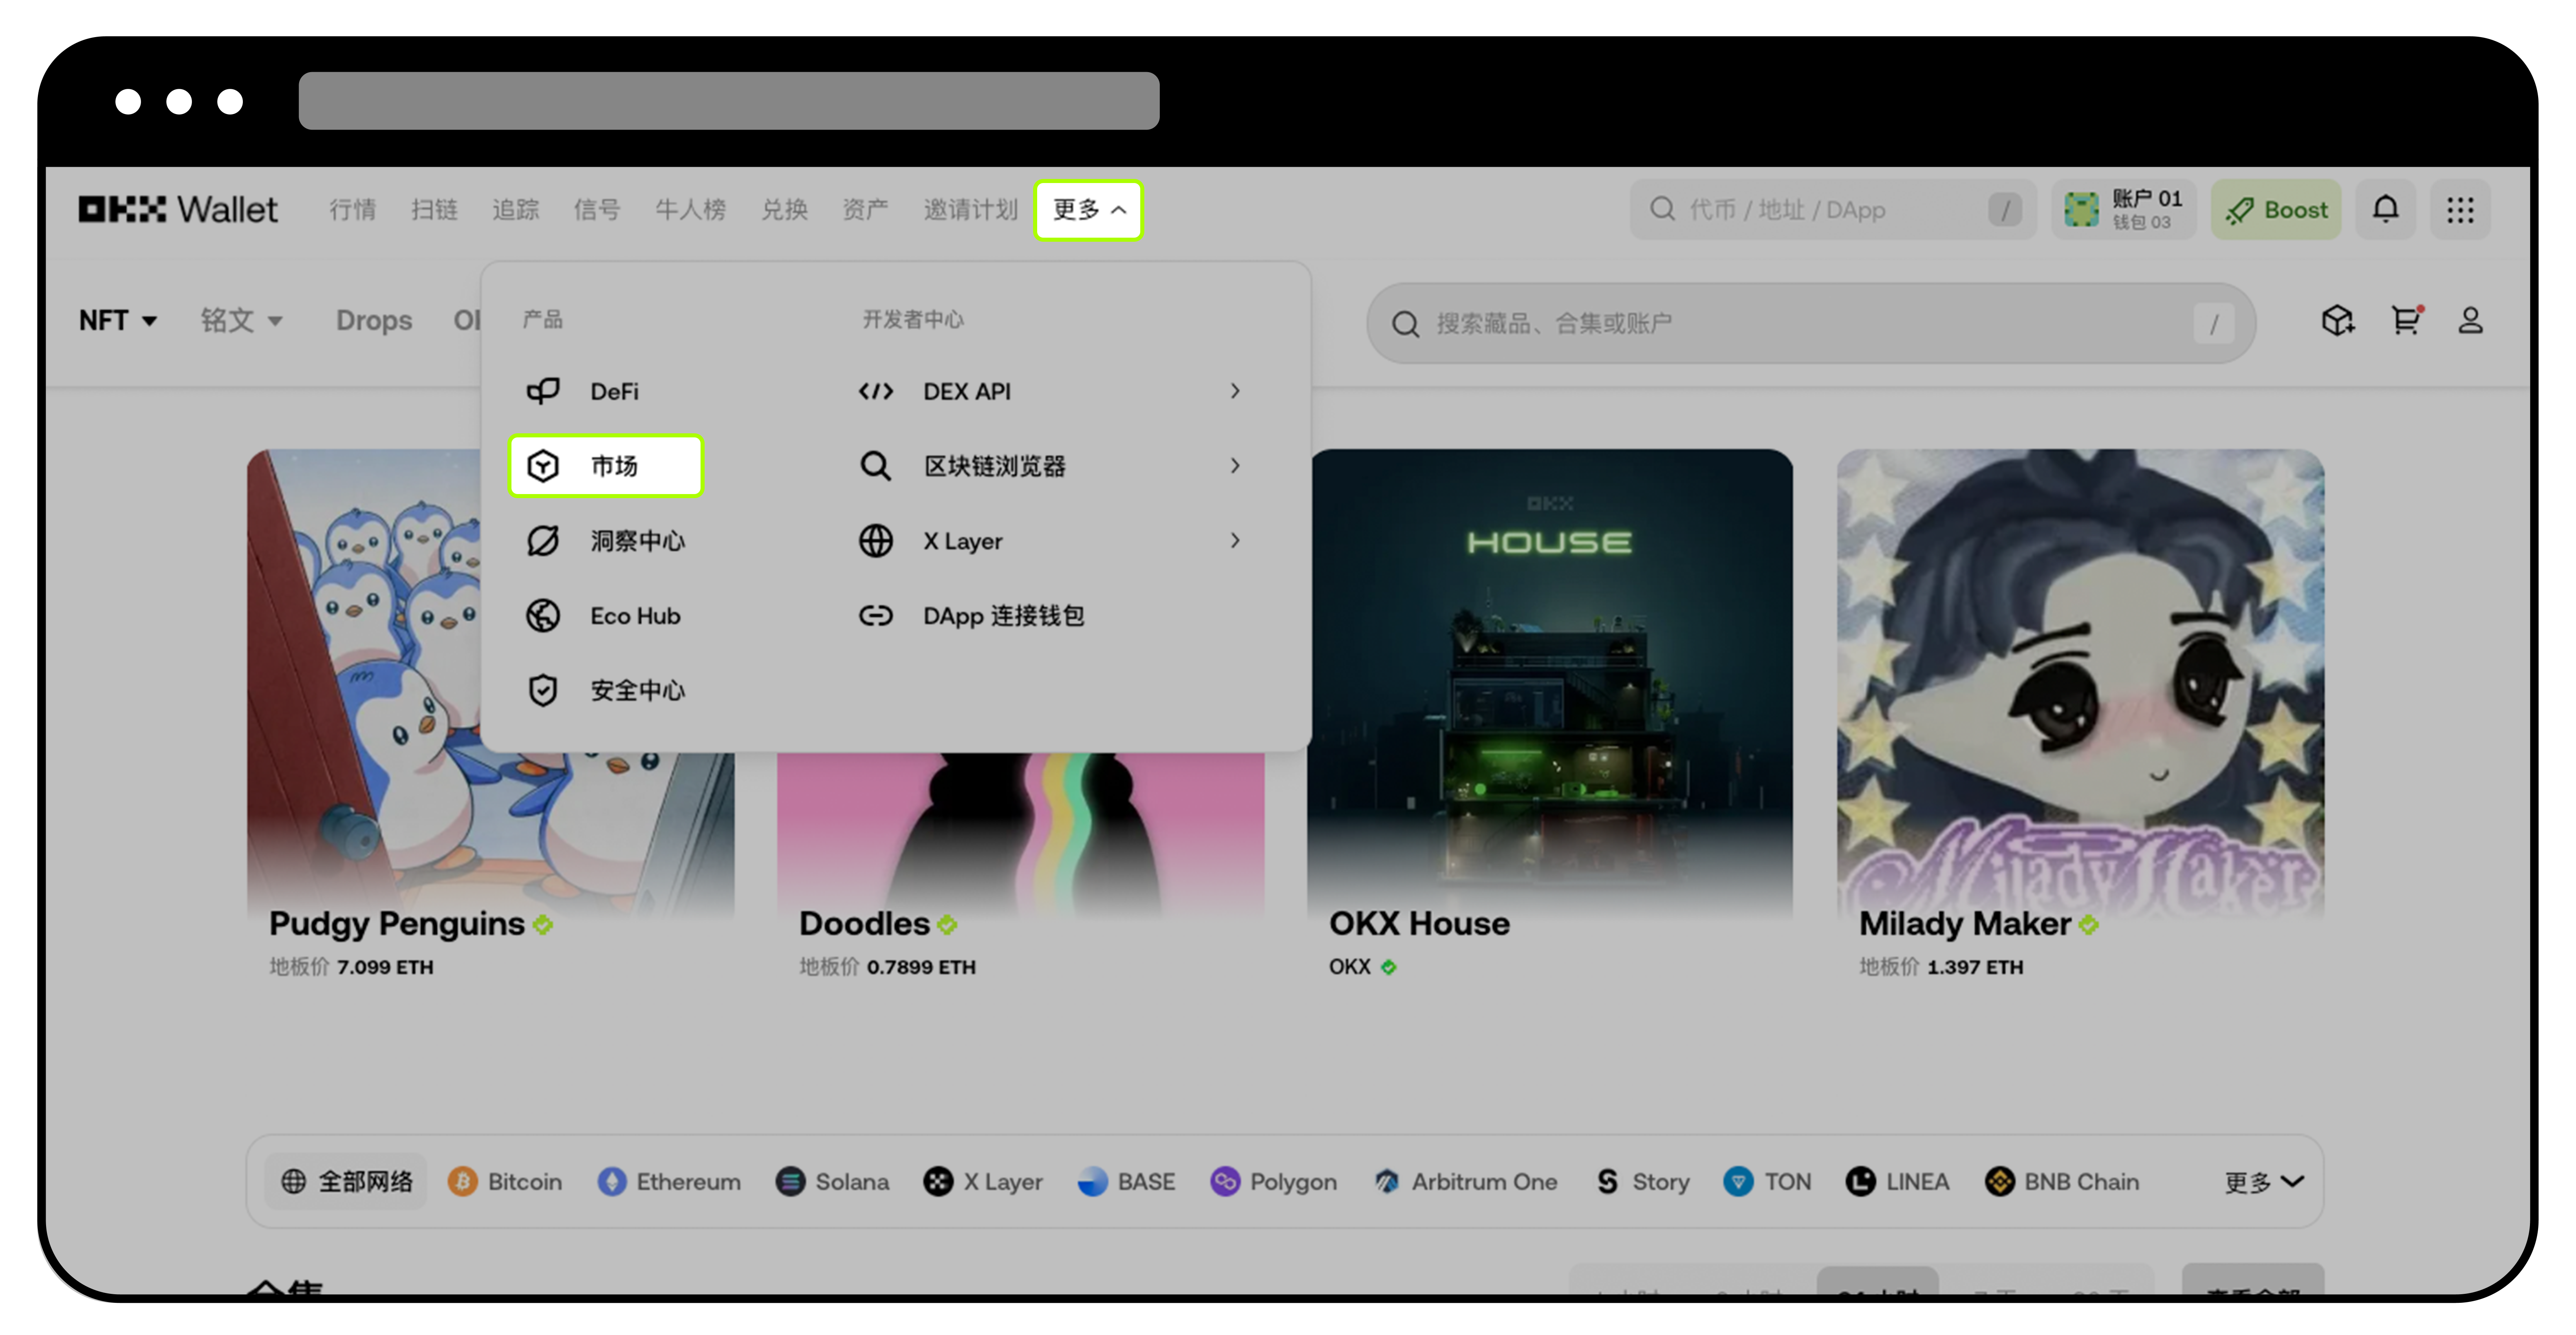Screen dimensions: 2576x1335
Task: Click the 安全中心 shield icon
Action: point(543,690)
